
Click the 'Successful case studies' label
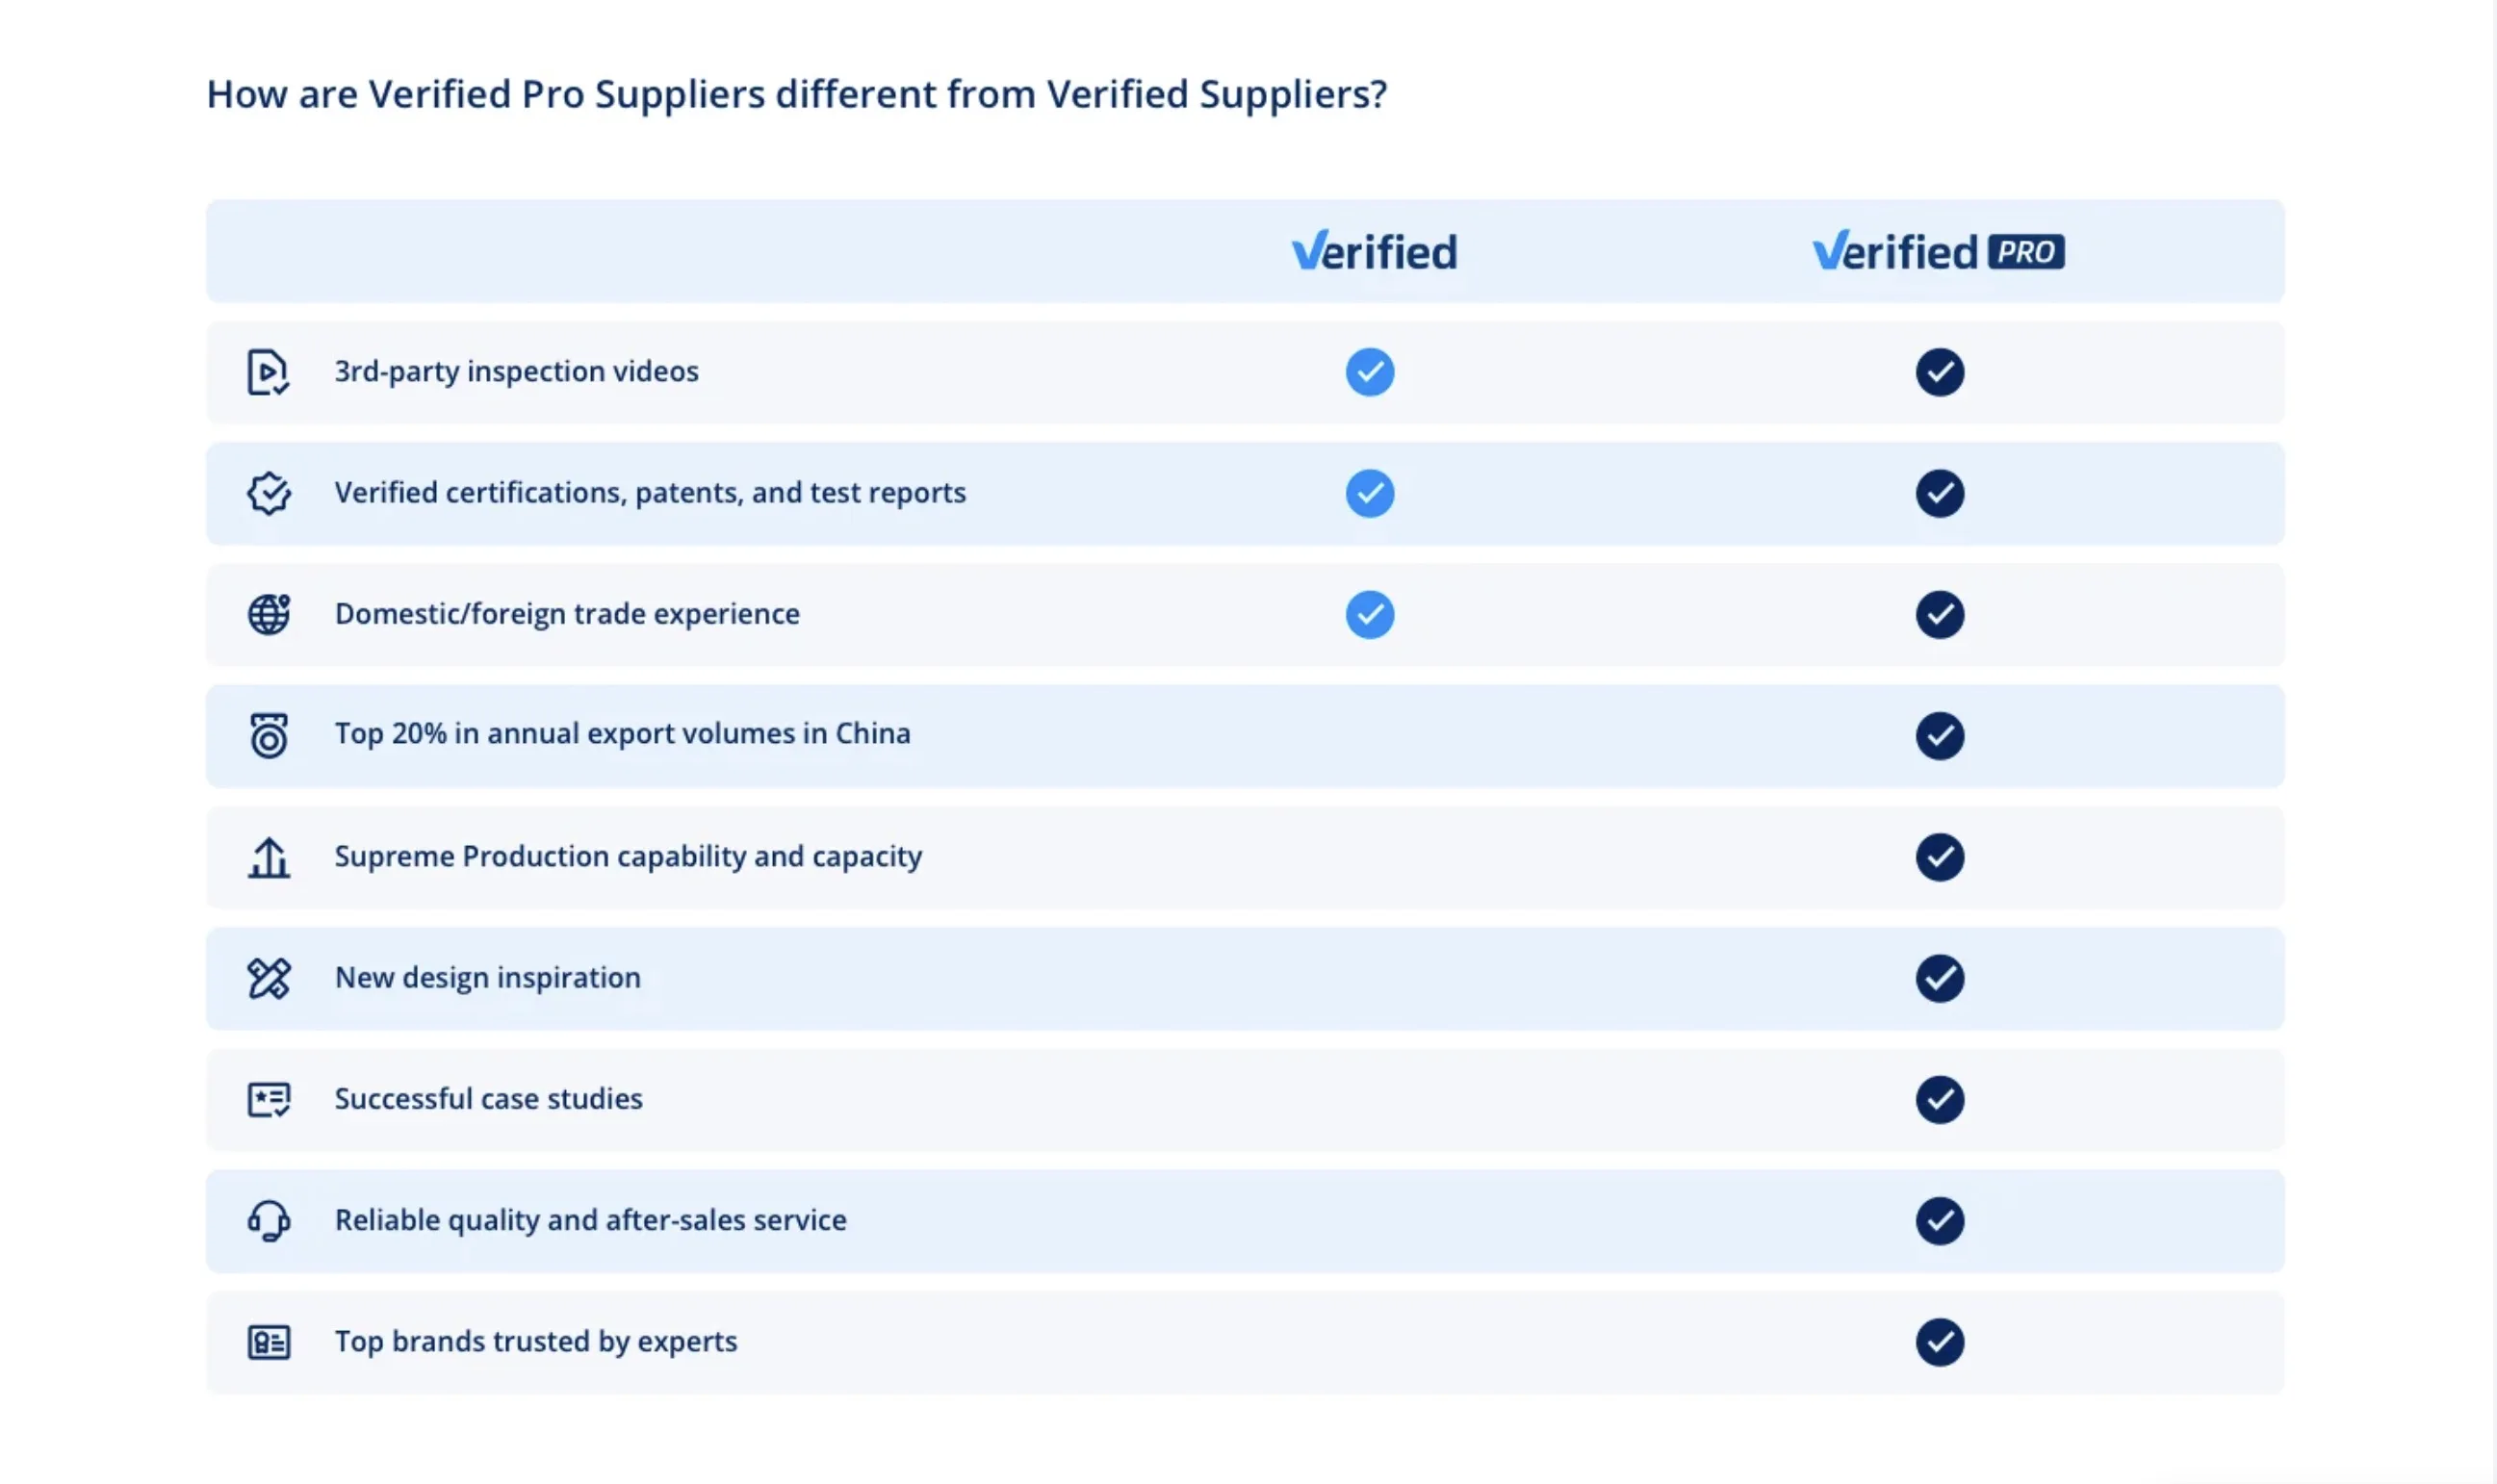[488, 1099]
